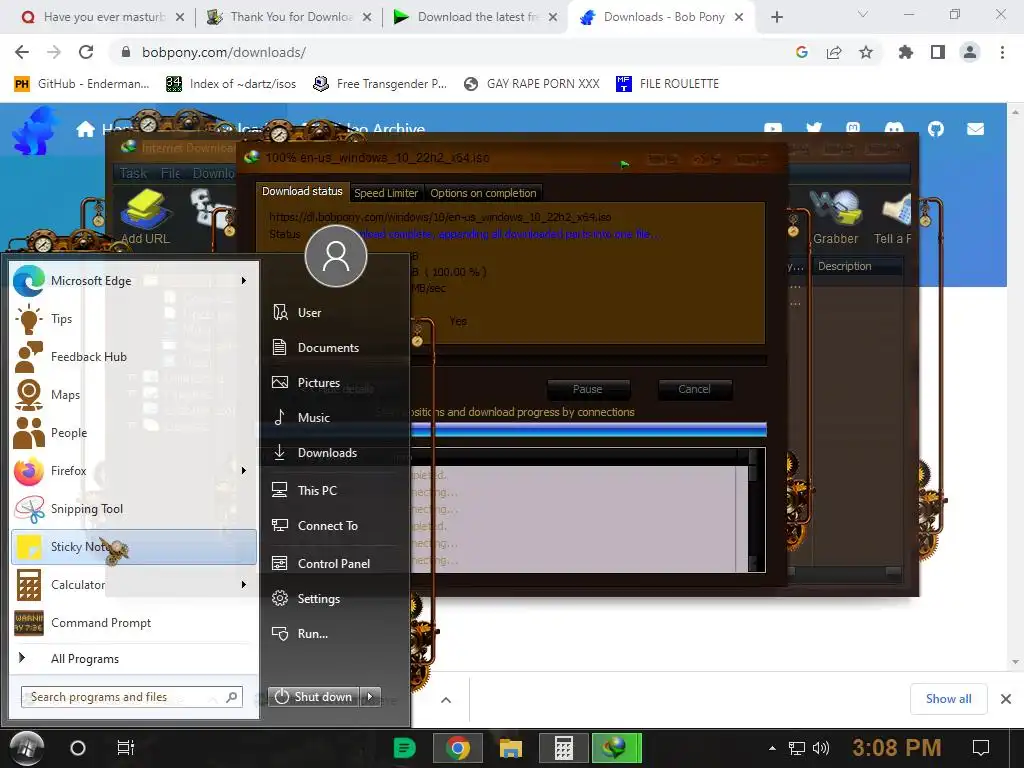This screenshot has width=1024, height=768.
Task: Click Show all downloads button
Action: coord(948,699)
